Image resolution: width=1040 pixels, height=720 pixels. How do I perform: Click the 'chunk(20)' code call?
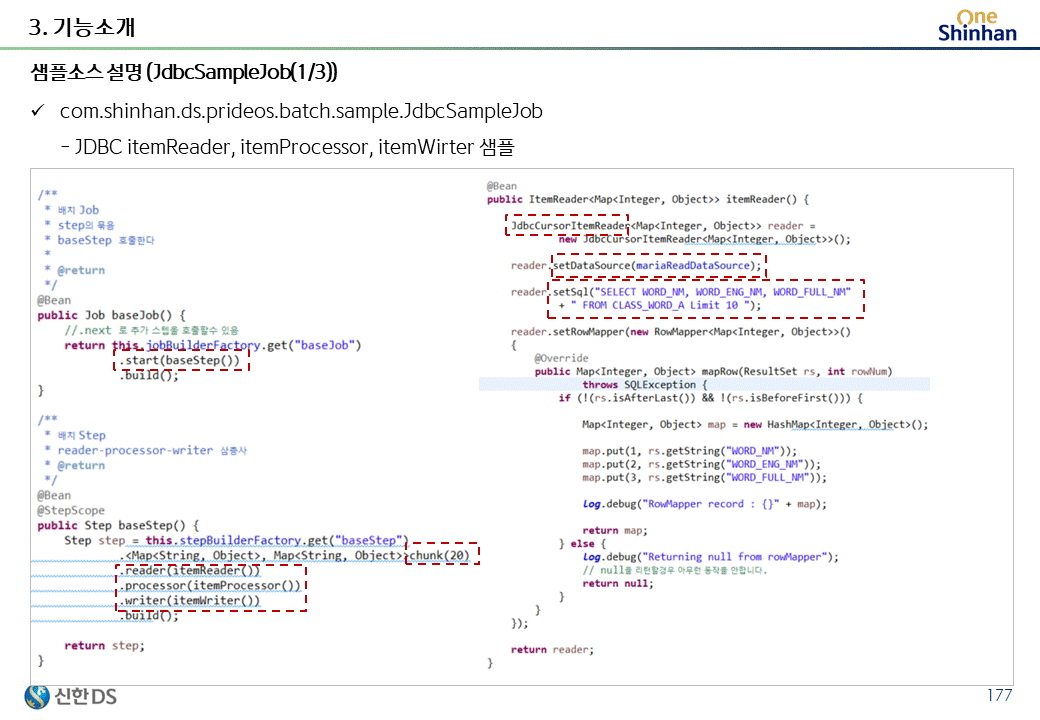click(439, 555)
